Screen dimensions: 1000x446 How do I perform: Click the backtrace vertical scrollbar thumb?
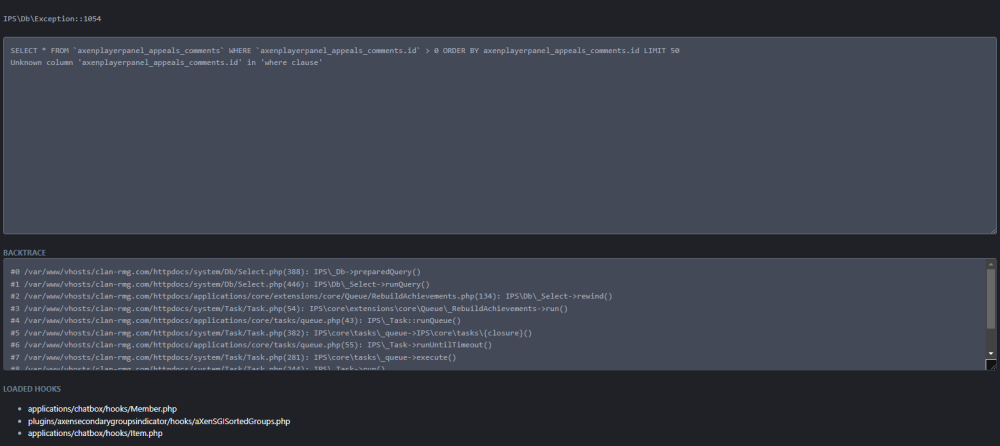pyautogui.click(x=991, y=298)
